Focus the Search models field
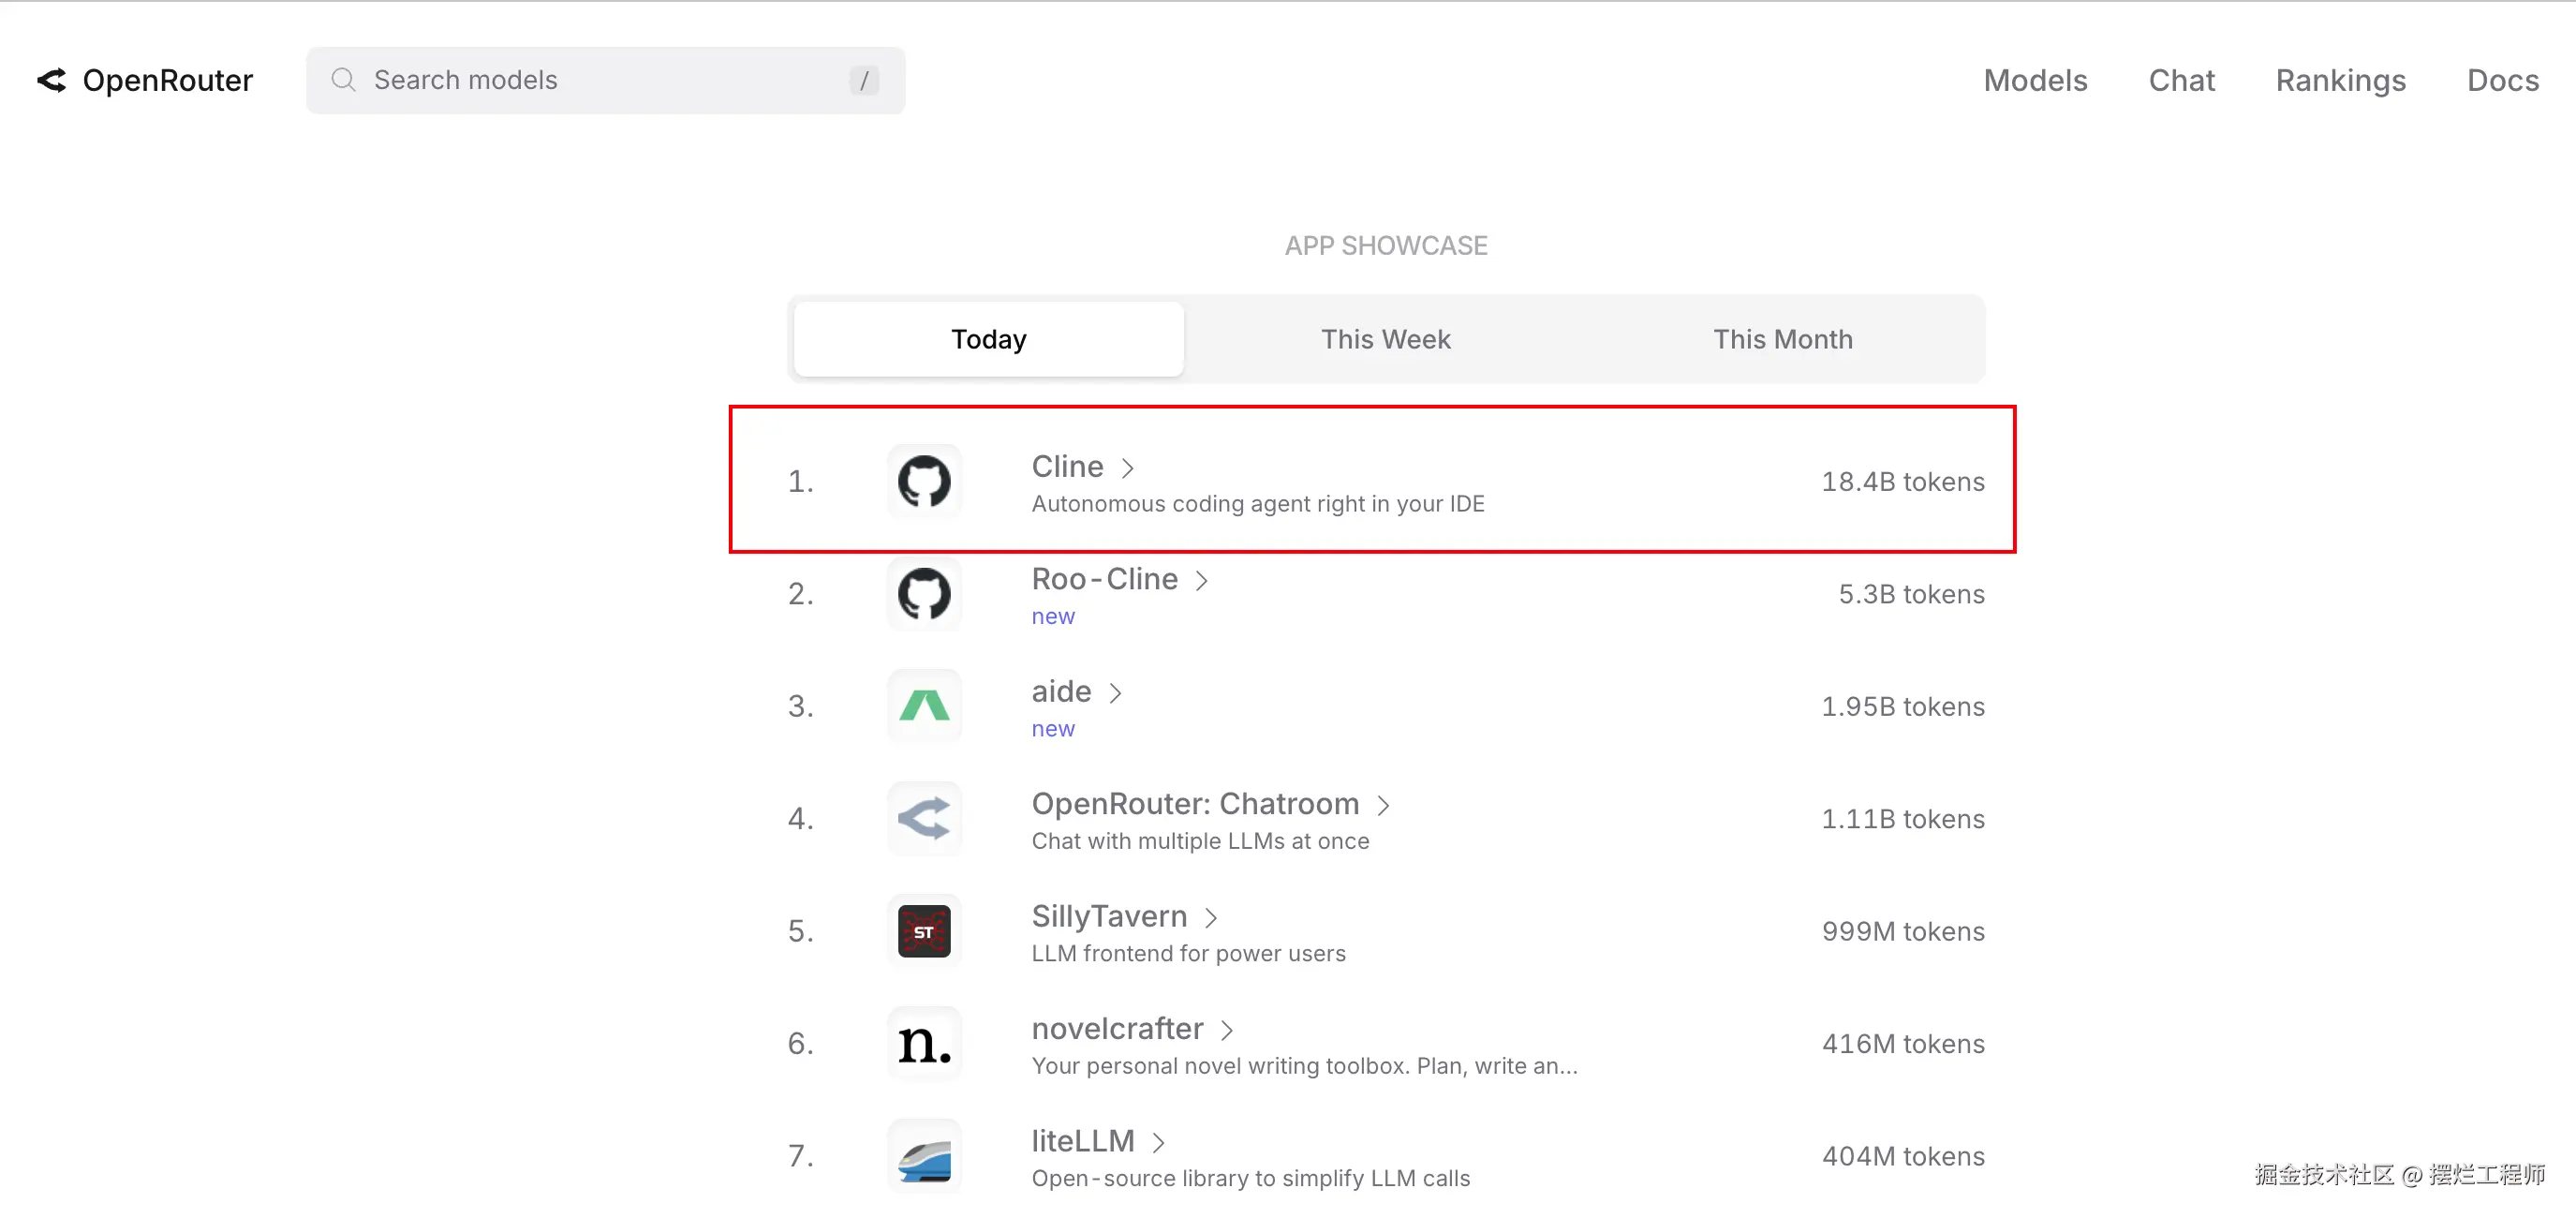Image resolution: width=2576 pixels, height=1218 pixels. click(600, 80)
